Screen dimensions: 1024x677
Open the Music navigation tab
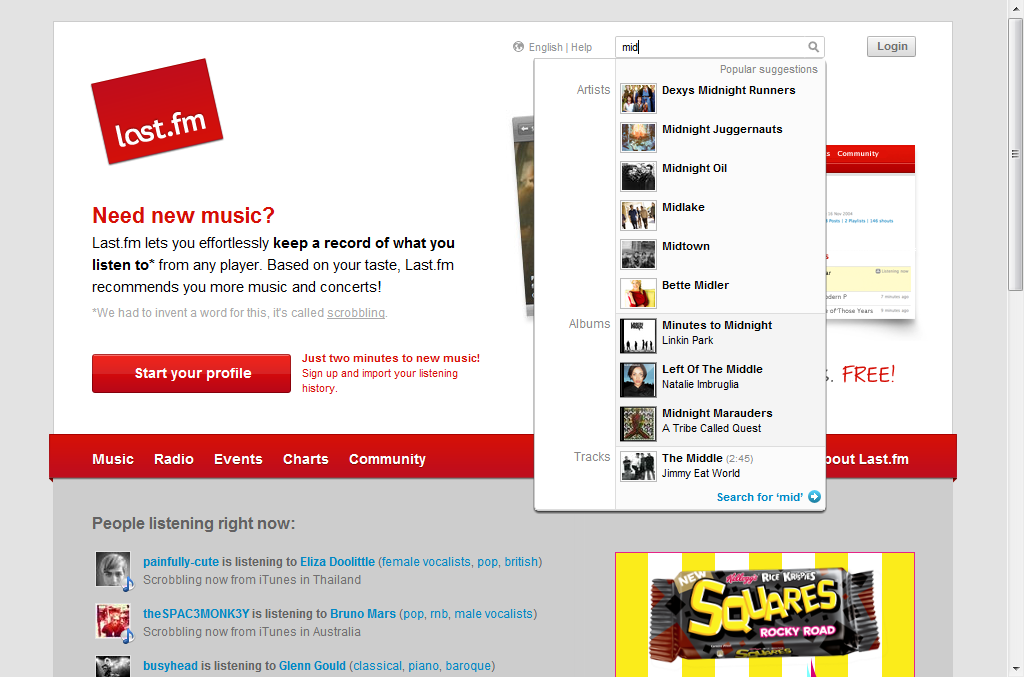[x=113, y=459]
